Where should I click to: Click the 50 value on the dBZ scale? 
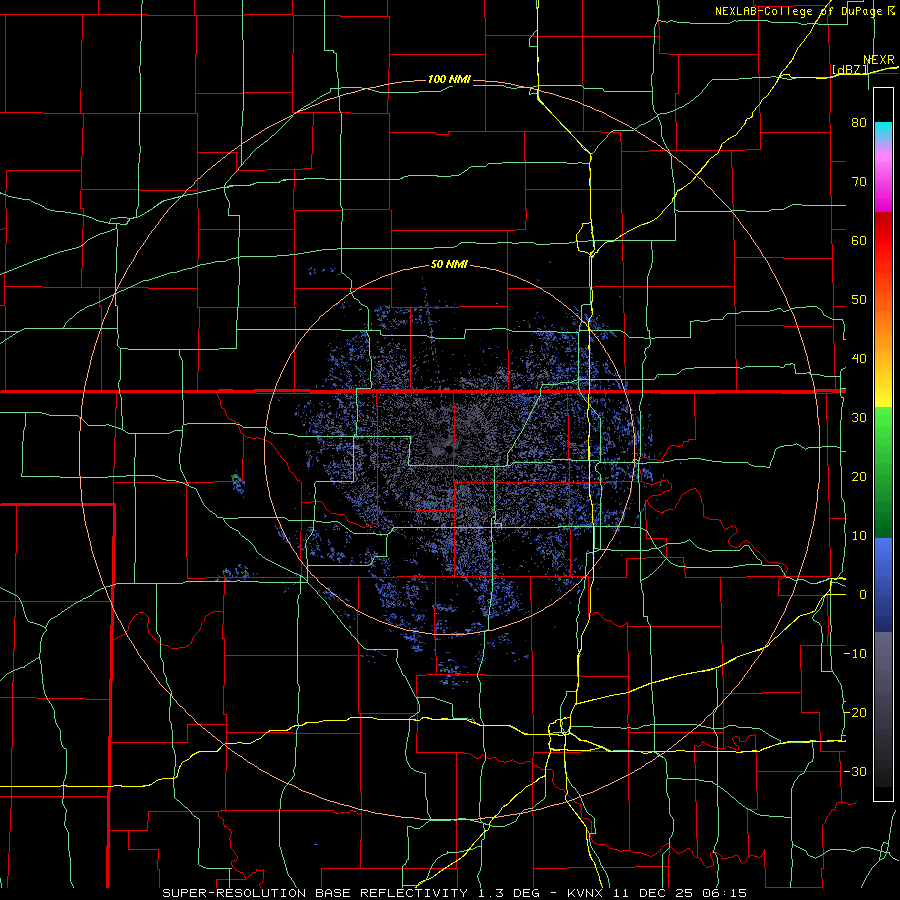859,300
